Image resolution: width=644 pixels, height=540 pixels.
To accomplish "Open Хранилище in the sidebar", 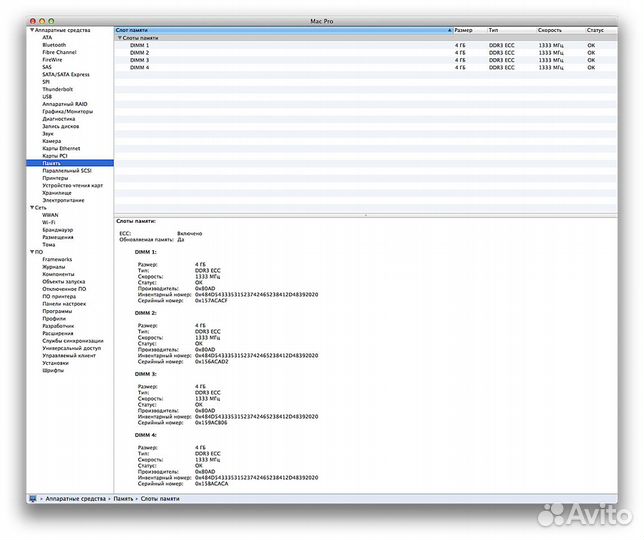I will tap(57, 193).
